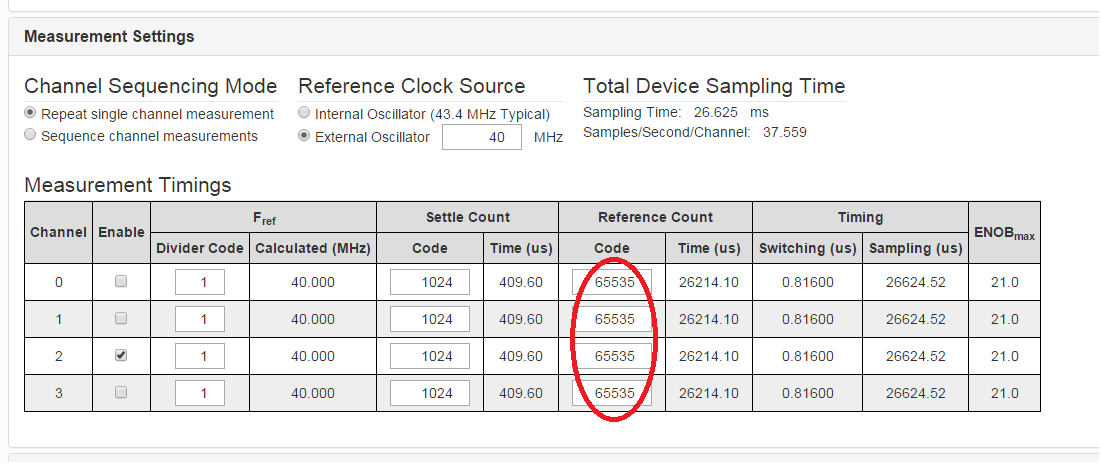The width and height of the screenshot is (1101, 473).
Task: Click the Measurement Settings panel header
Action: pos(554,36)
